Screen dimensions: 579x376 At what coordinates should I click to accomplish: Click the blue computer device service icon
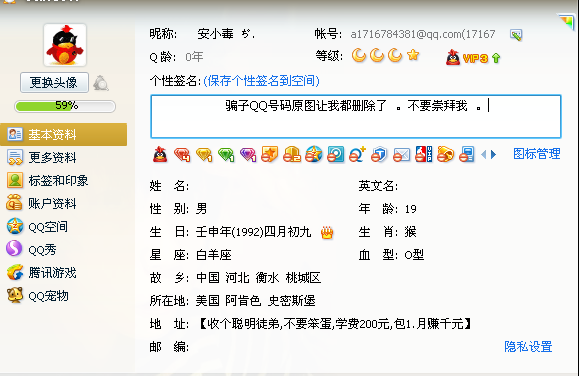click(x=467, y=154)
